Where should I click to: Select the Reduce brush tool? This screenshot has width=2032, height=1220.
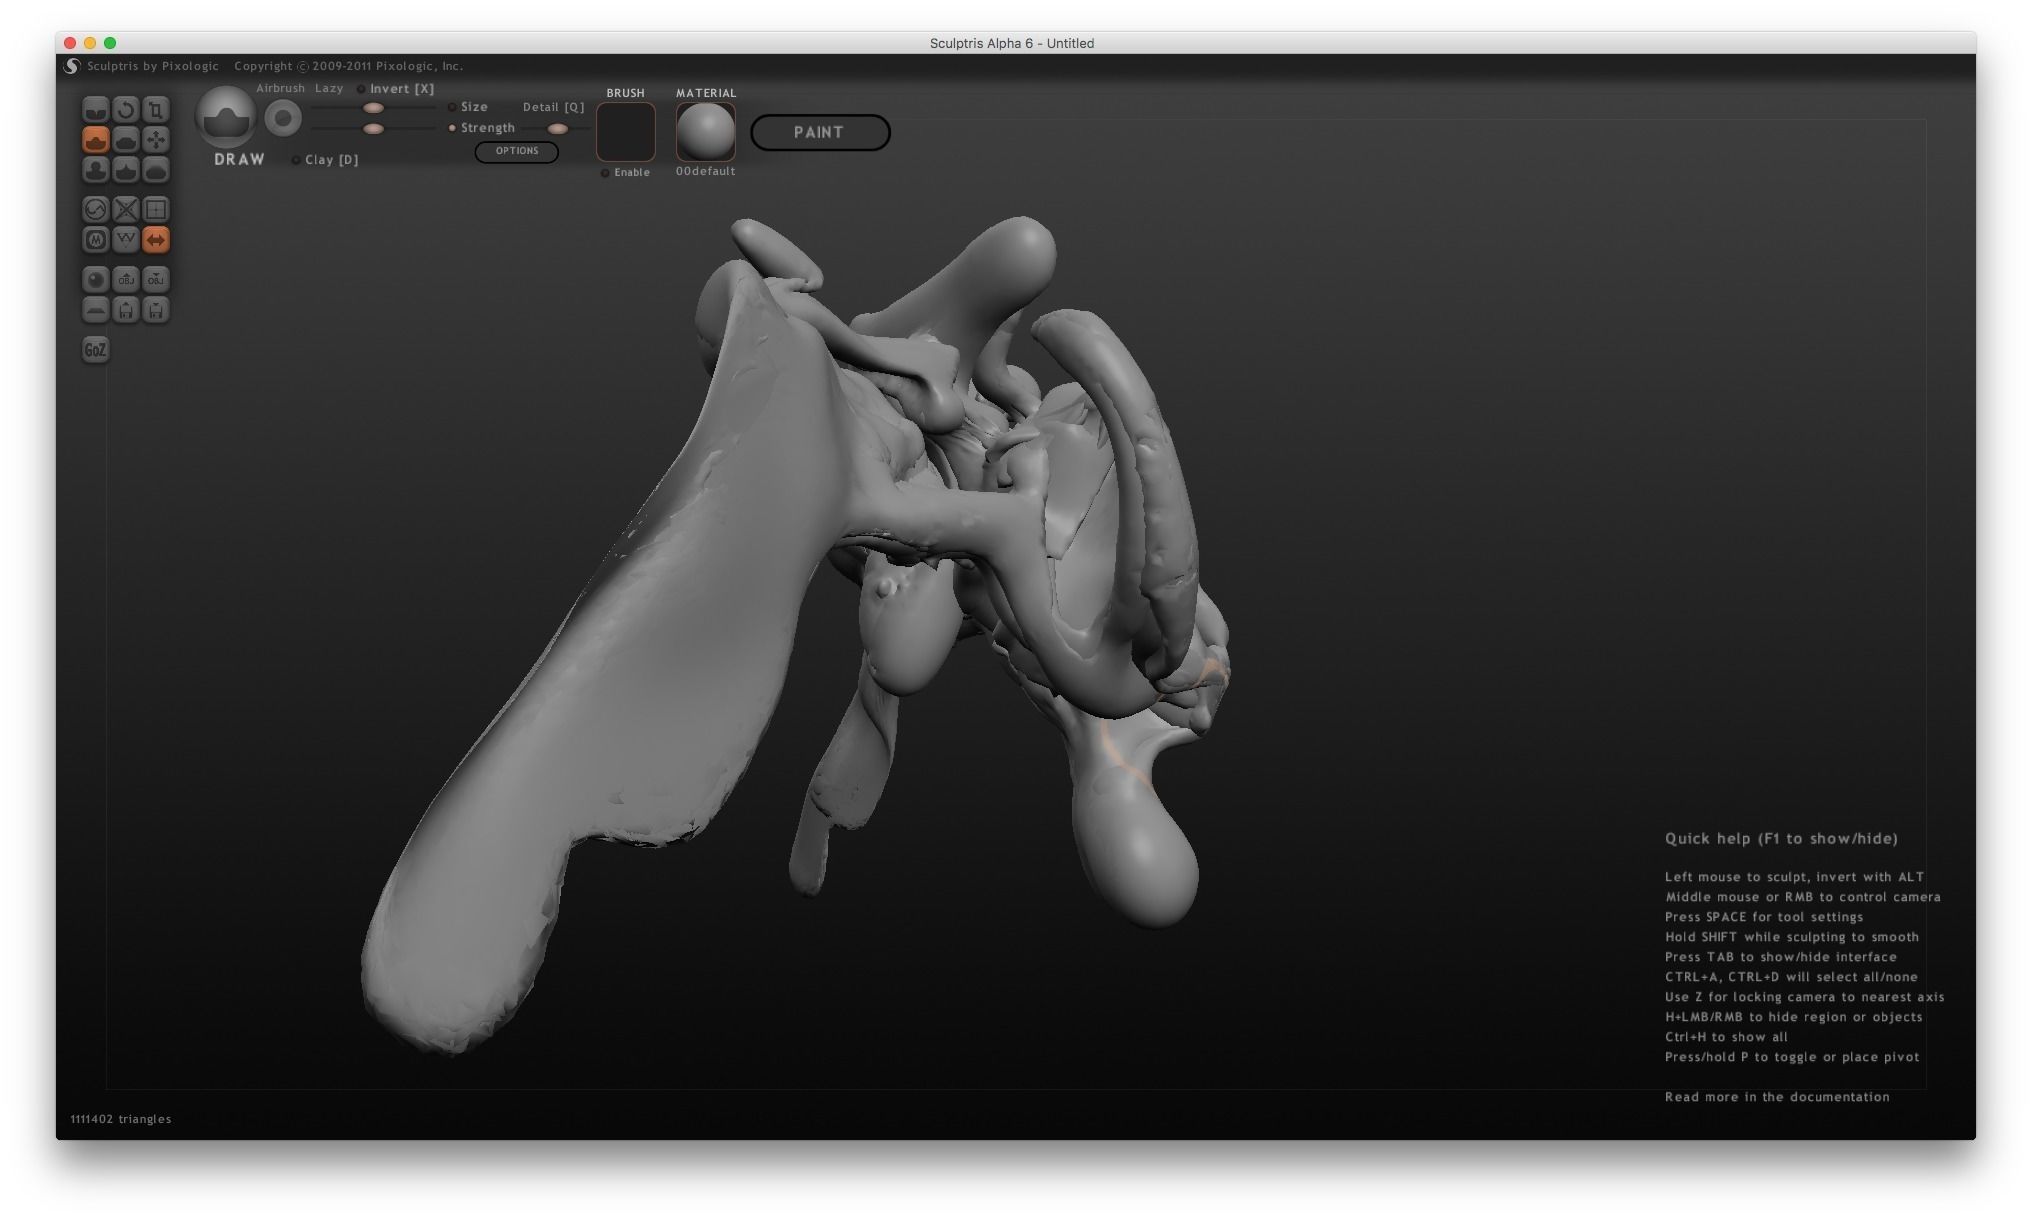[95, 209]
